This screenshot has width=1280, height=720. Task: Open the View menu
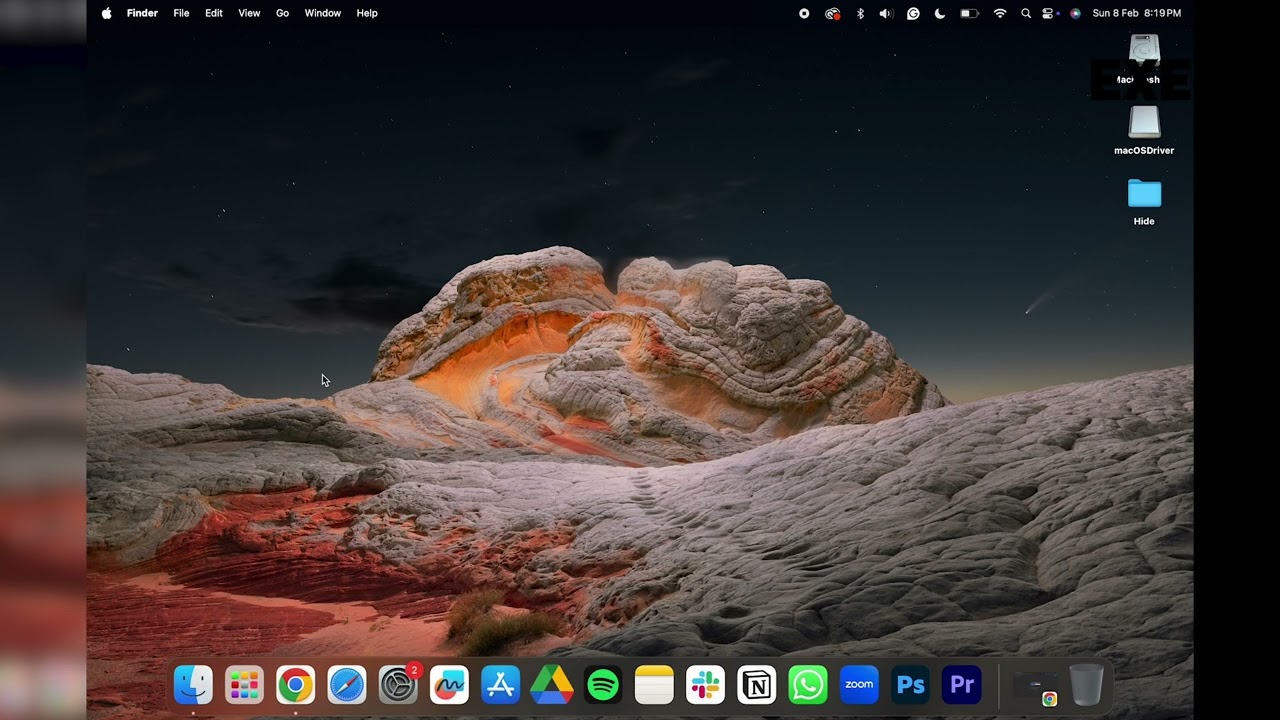(x=249, y=13)
